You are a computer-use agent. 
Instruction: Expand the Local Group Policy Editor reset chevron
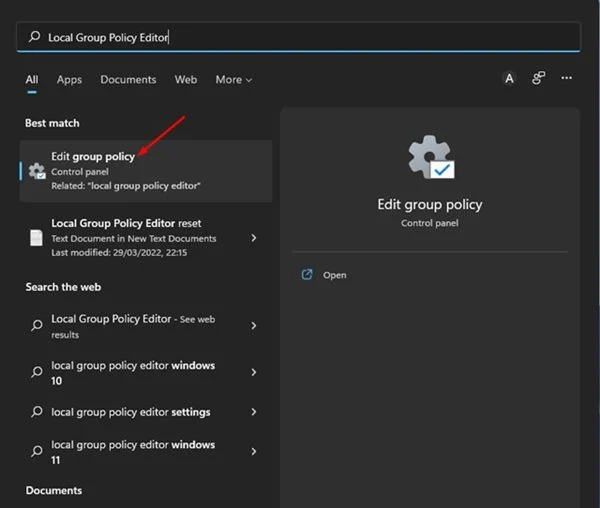tap(254, 238)
